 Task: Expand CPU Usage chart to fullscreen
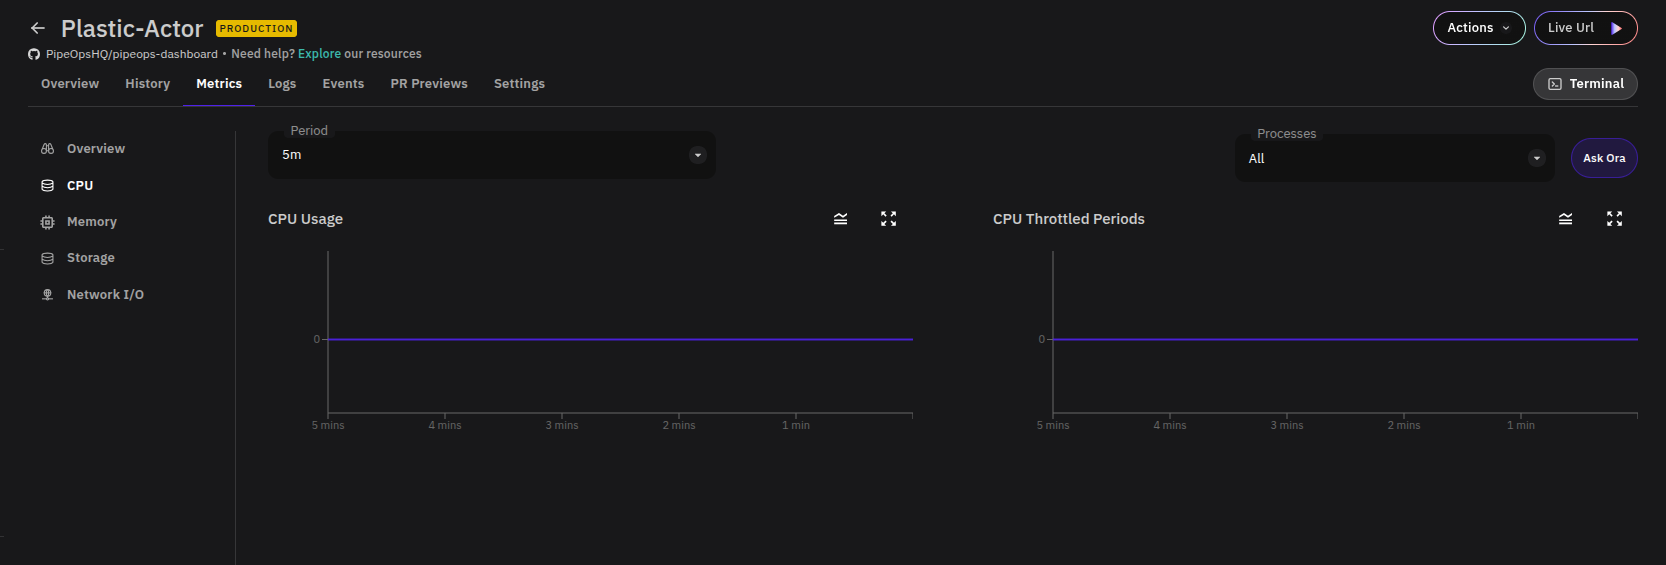pyautogui.click(x=888, y=219)
